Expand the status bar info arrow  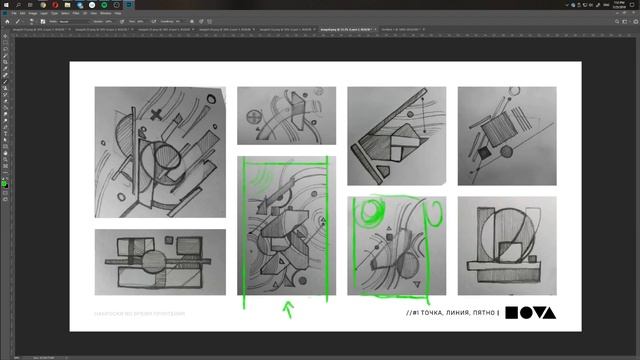66,358
